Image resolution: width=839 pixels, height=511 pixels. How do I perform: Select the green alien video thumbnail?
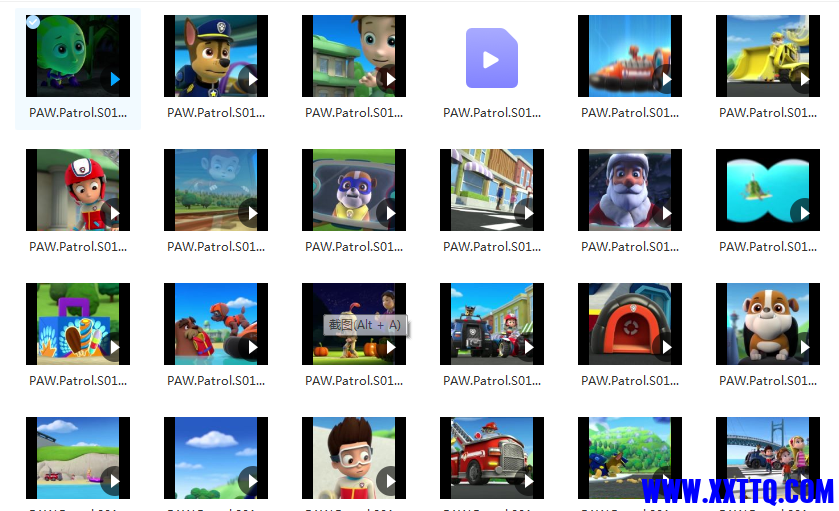coord(78,56)
